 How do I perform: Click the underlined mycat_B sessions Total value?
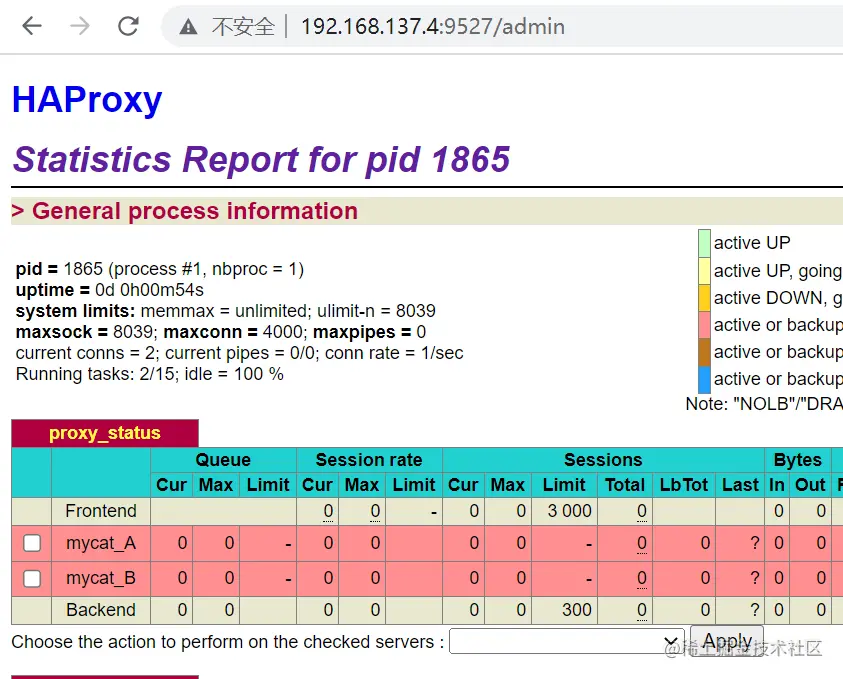pyautogui.click(x=641, y=578)
